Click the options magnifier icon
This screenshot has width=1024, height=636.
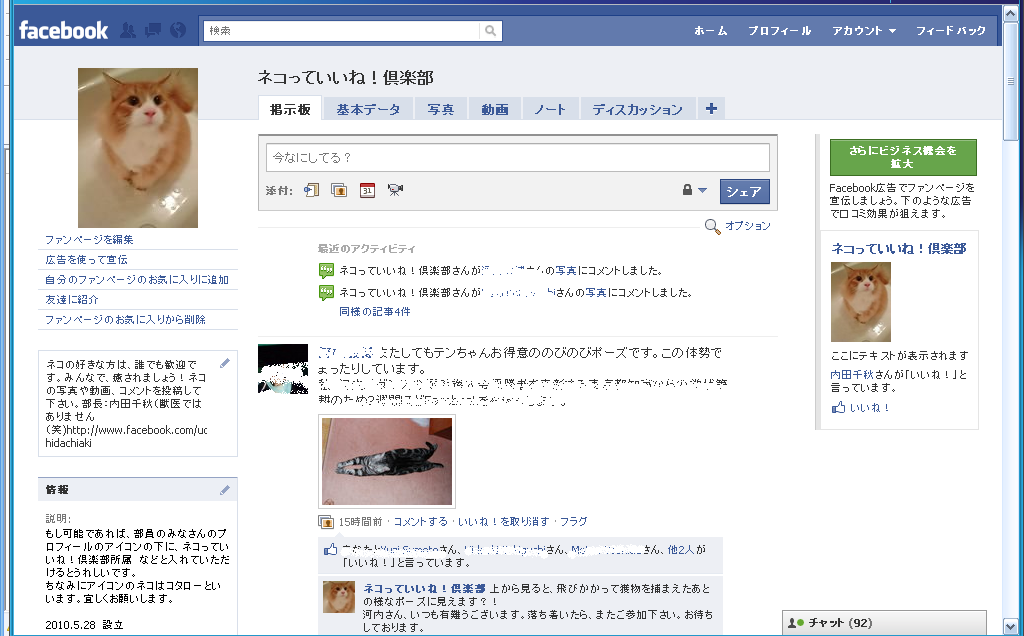click(712, 226)
